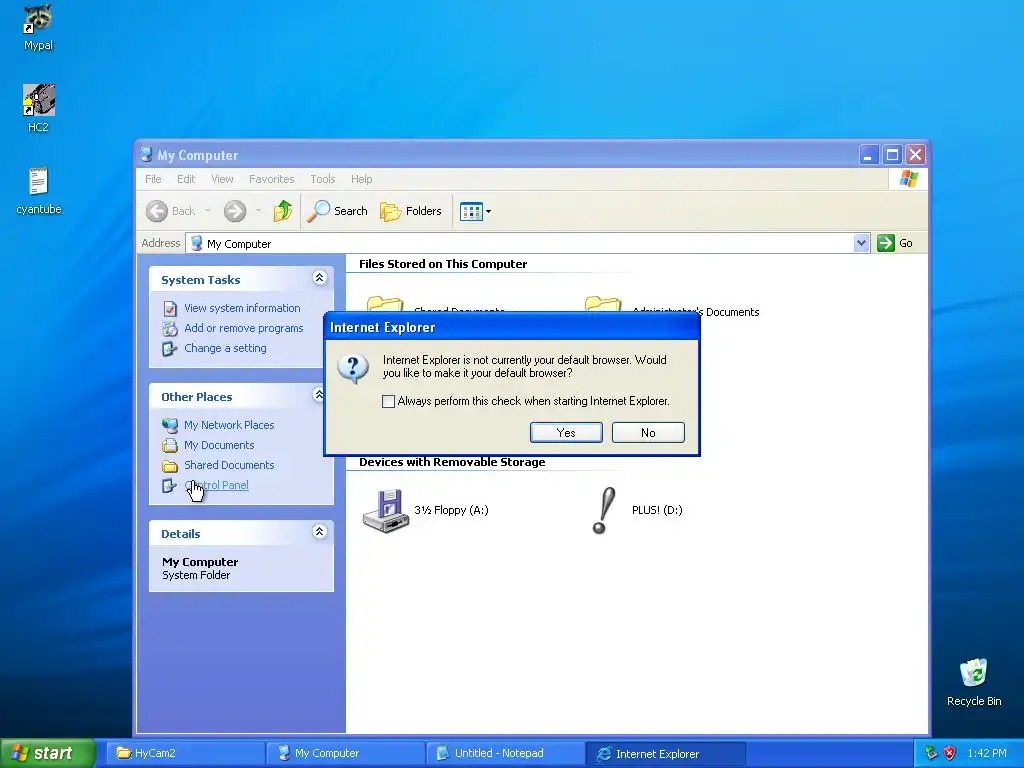Collapse the Details panel
This screenshot has height=768, width=1024.
(x=319, y=532)
